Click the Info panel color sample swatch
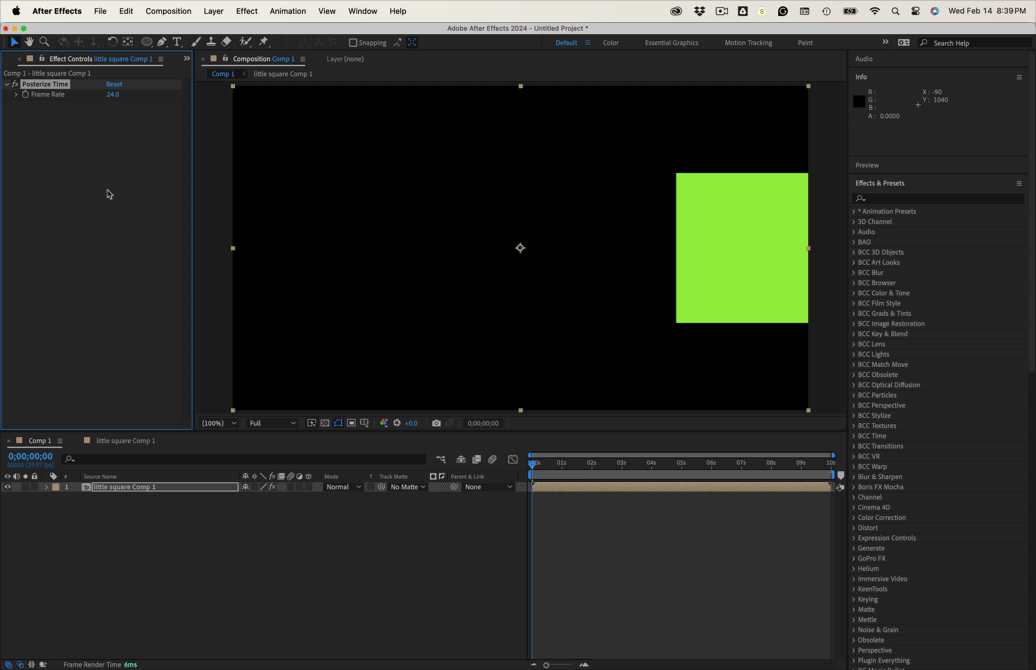Screen dimensions: 1036x670 click(859, 101)
